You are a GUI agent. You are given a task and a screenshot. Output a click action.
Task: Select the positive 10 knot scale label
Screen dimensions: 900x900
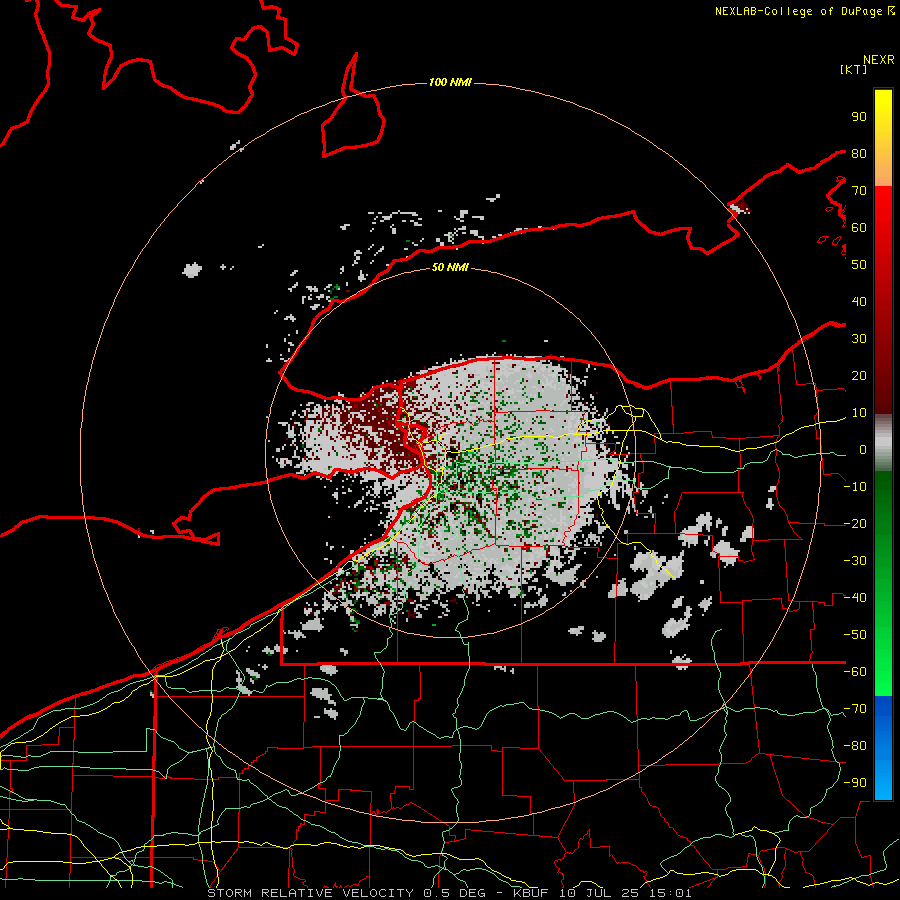click(x=859, y=413)
